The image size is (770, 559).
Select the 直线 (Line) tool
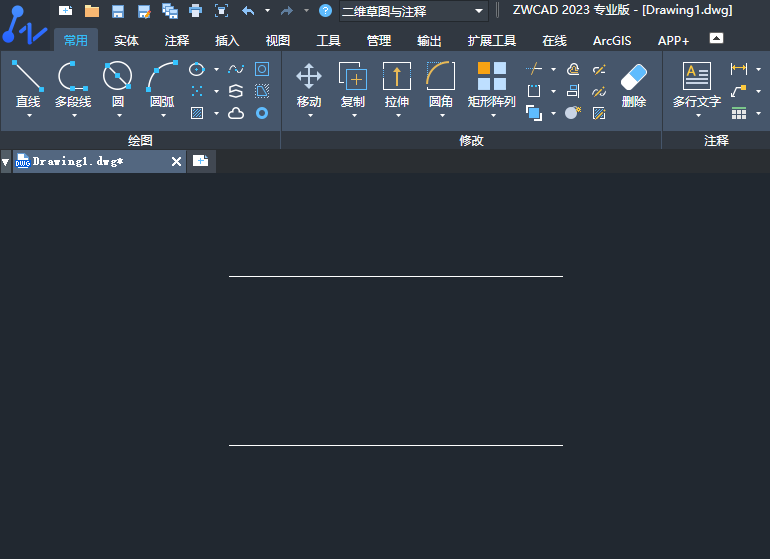[x=28, y=84]
